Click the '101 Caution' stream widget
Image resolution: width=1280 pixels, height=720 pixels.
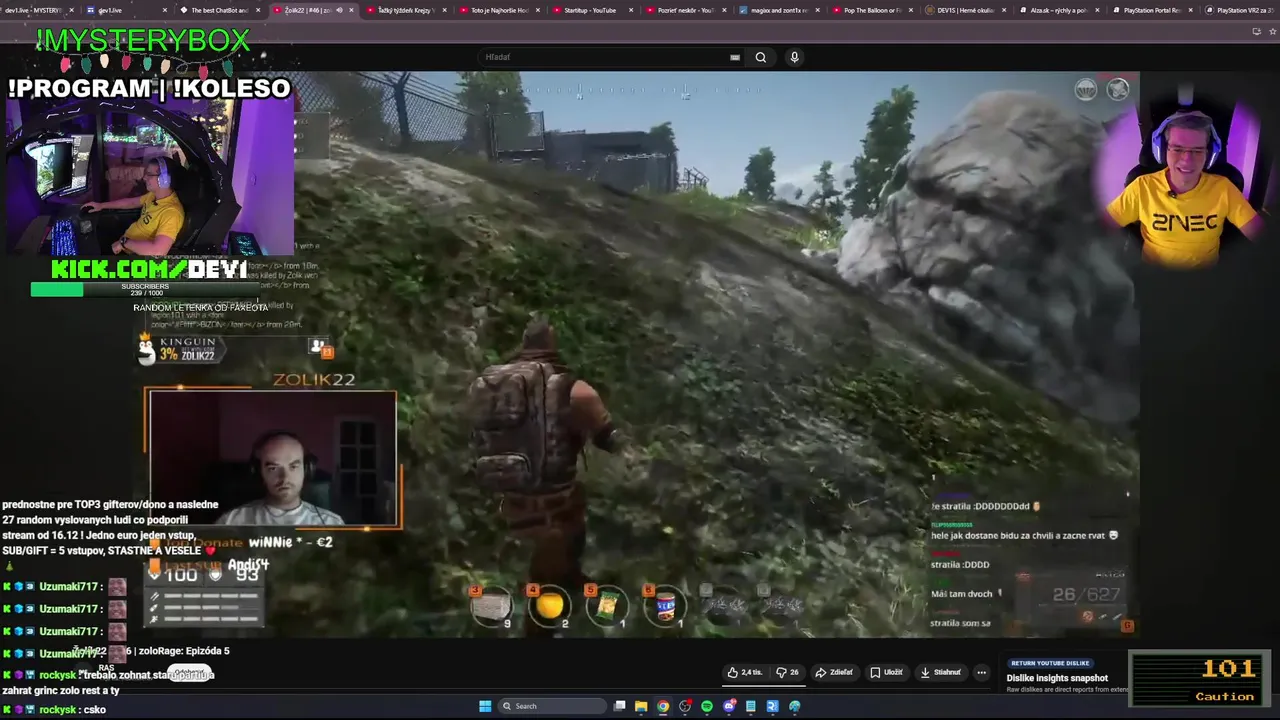(x=1200, y=678)
